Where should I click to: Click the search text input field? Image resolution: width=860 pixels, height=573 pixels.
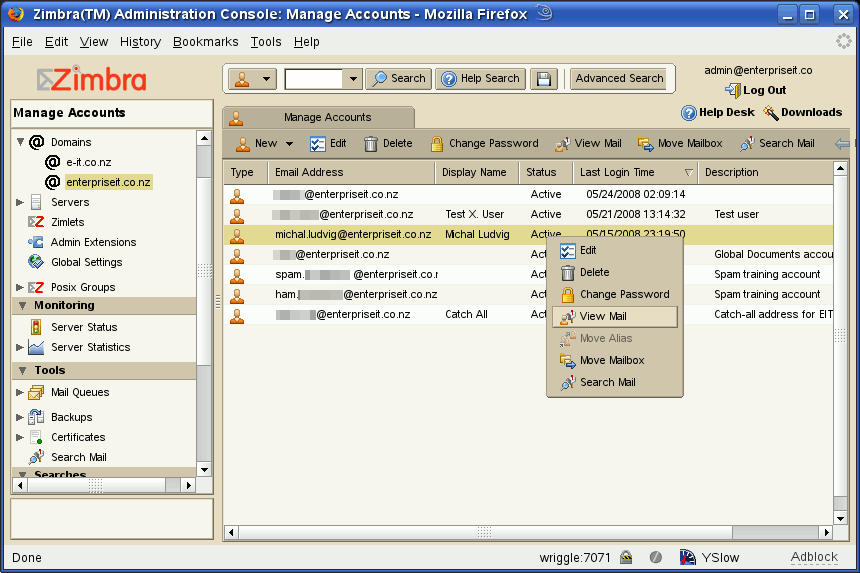[x=314, y=79]
